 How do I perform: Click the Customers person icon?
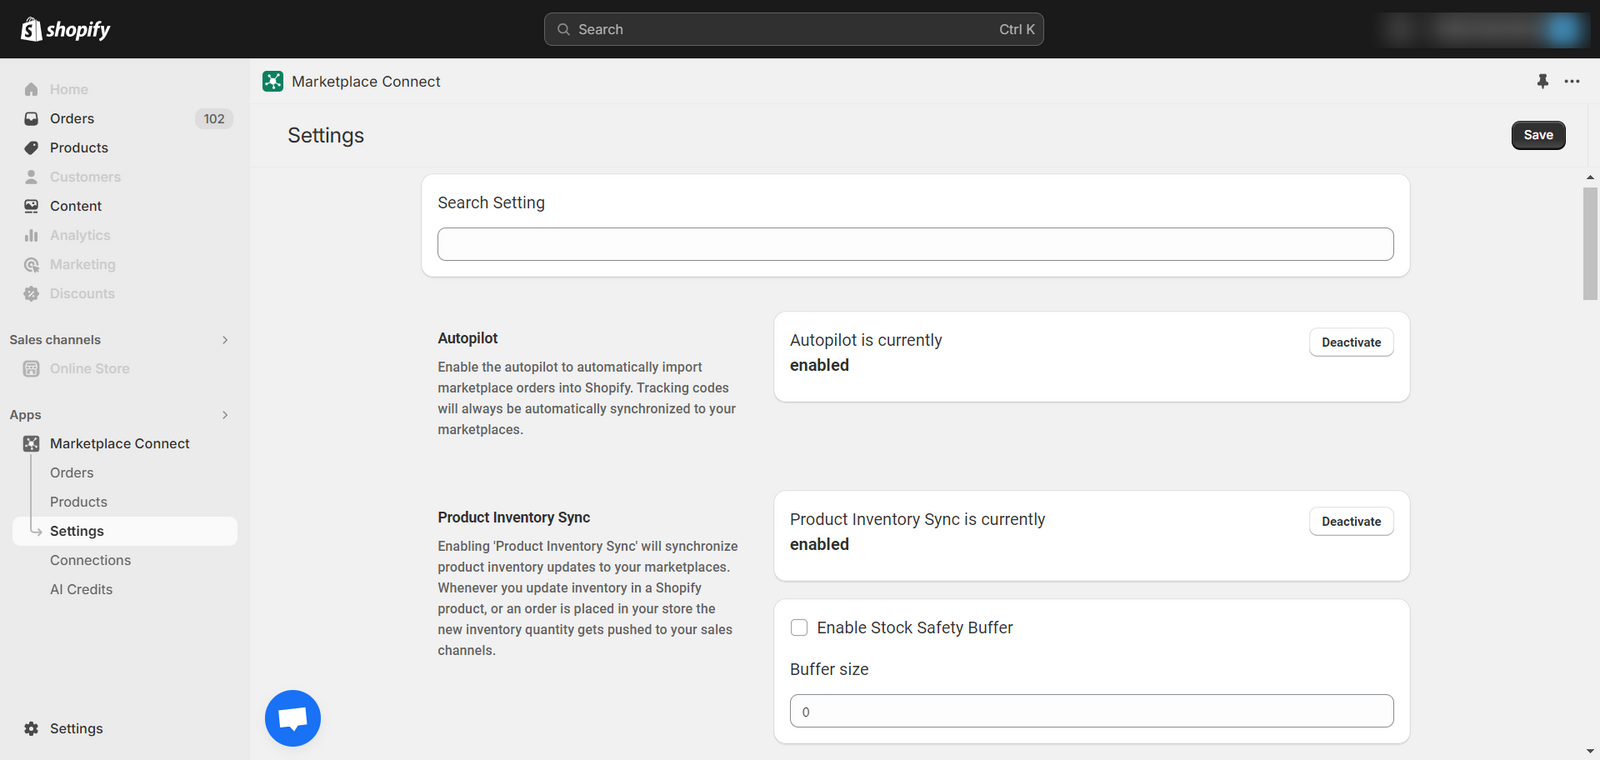click(x=31, y=177)
